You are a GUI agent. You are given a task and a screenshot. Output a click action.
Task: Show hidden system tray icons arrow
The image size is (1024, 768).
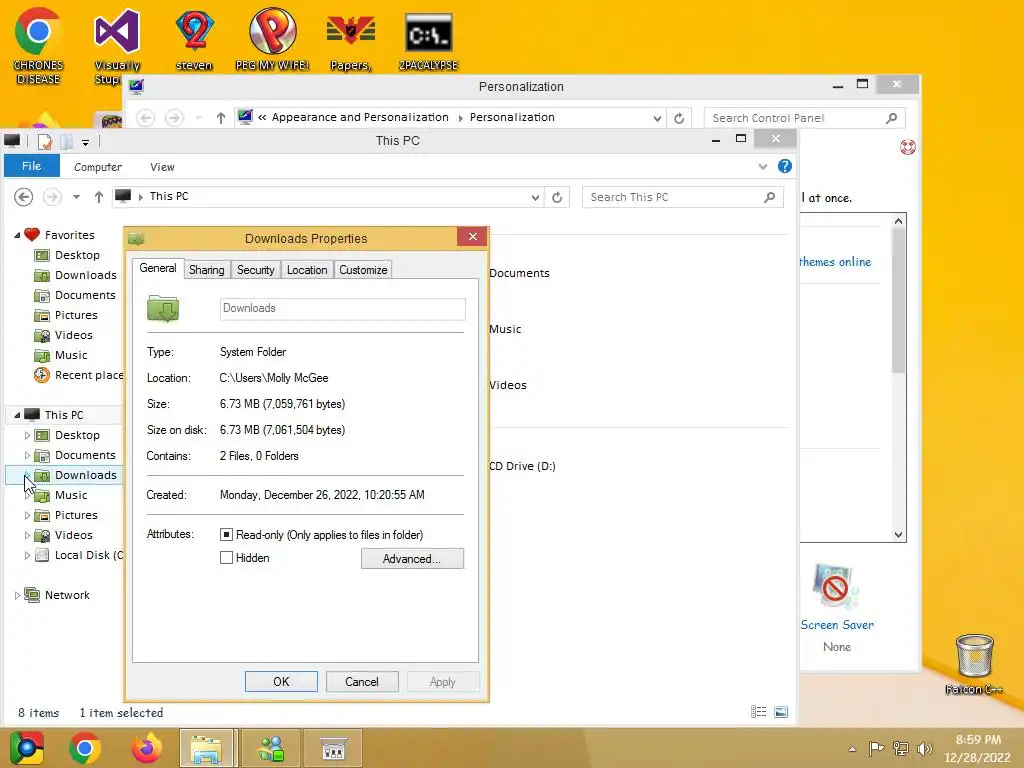click(852, 749)
